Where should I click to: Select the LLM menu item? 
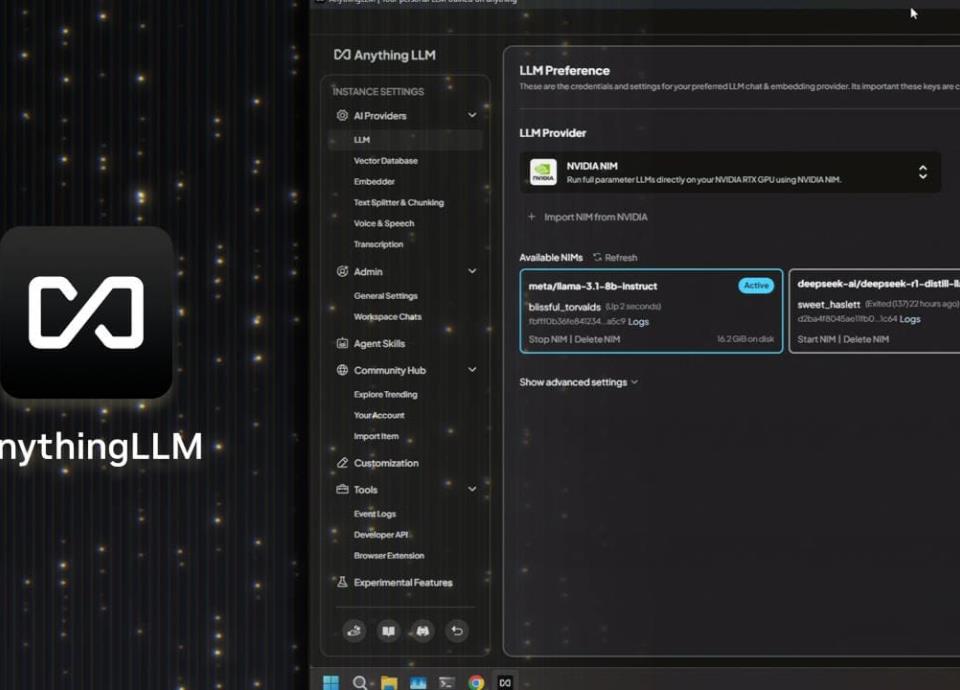pos(405,140)
